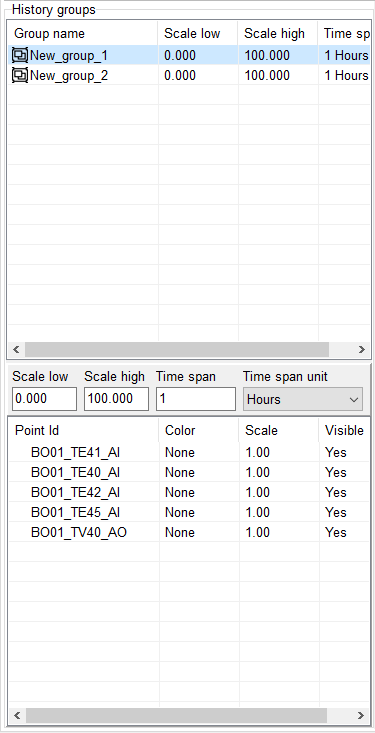Click Visible Yes cell for BO01_TE42_AI
This screenshot has height=733, width=375.
pyautogui.click(x=336, y=493)
